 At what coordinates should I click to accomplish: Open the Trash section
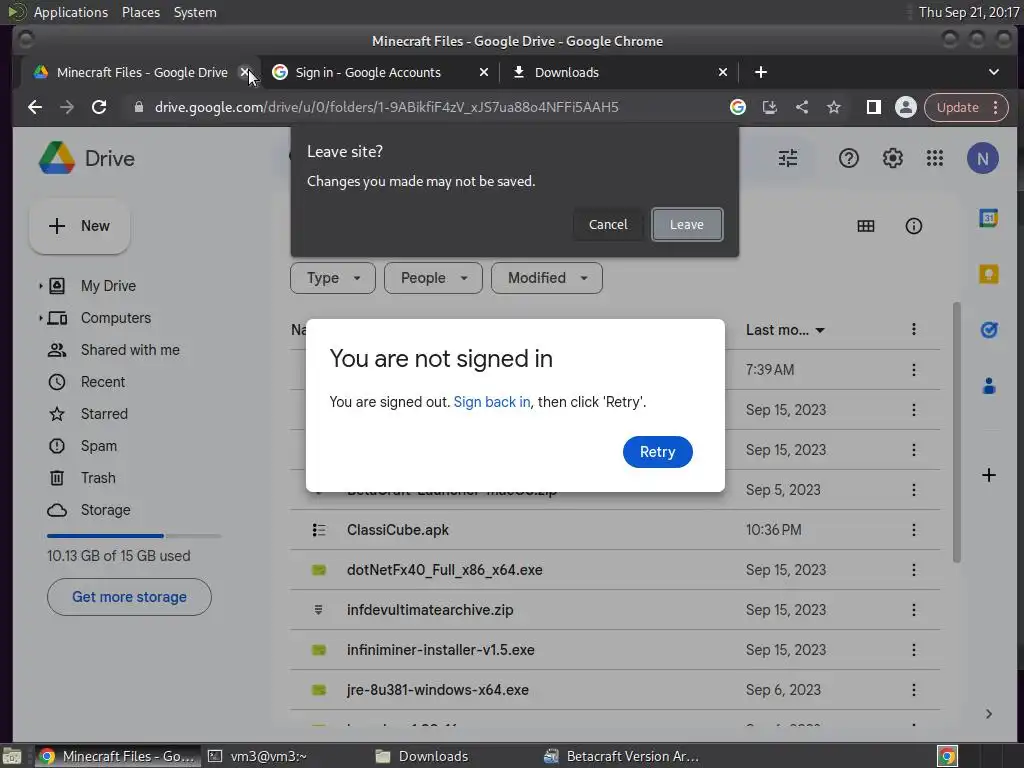point(98,478)
